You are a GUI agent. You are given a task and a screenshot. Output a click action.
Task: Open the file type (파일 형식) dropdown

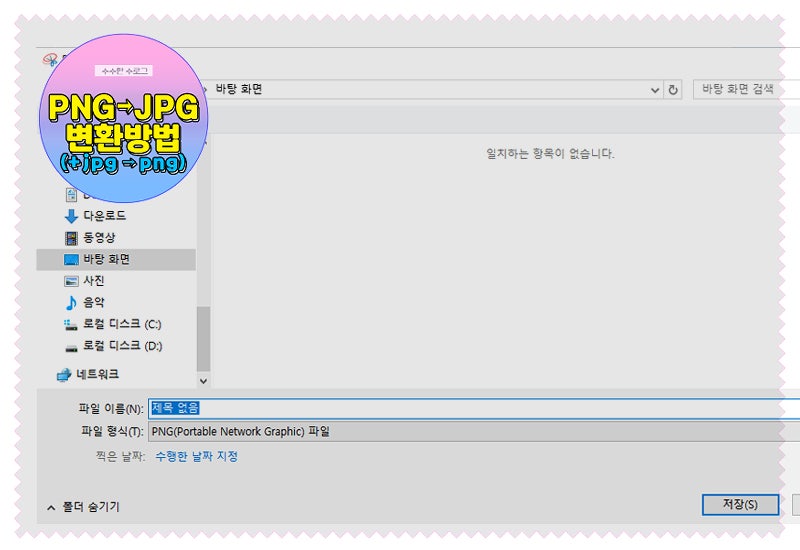473,431
